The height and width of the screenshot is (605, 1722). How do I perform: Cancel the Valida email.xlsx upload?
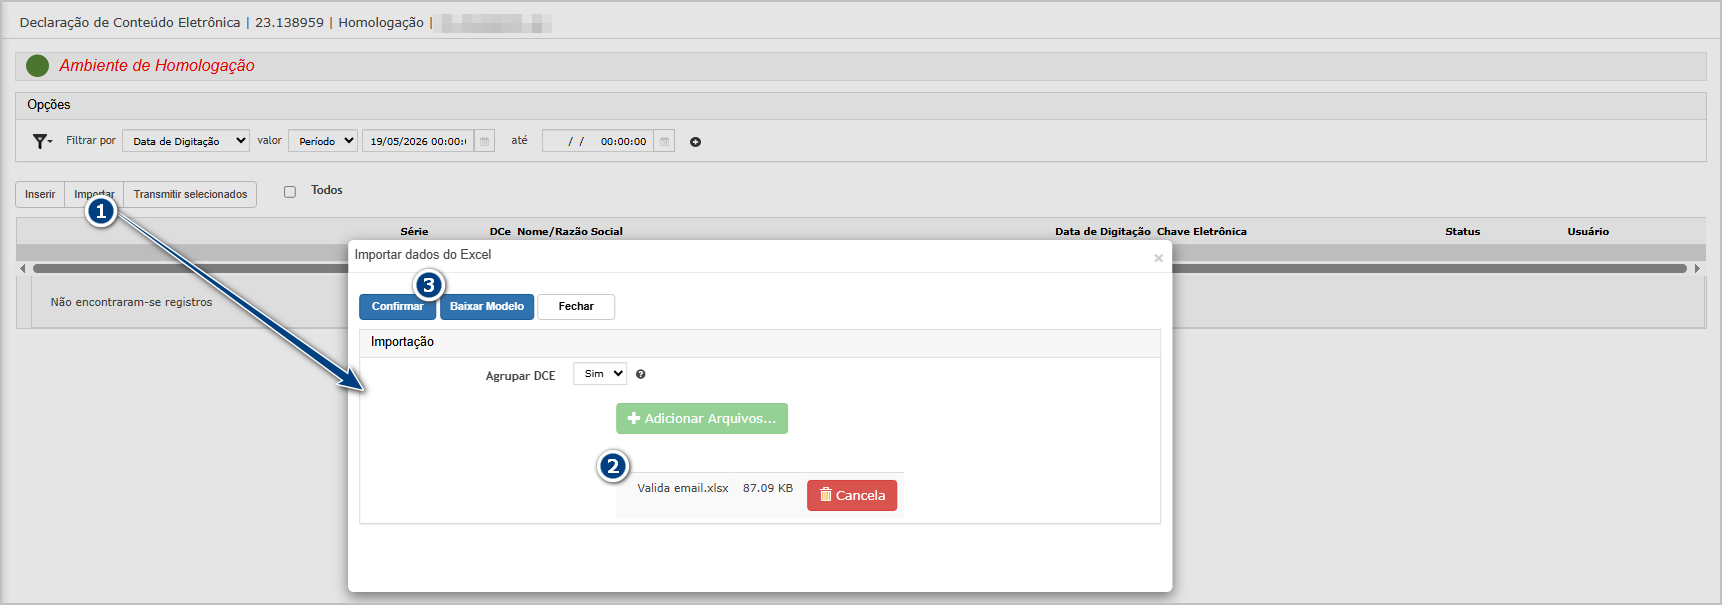[x=852, y=495]
